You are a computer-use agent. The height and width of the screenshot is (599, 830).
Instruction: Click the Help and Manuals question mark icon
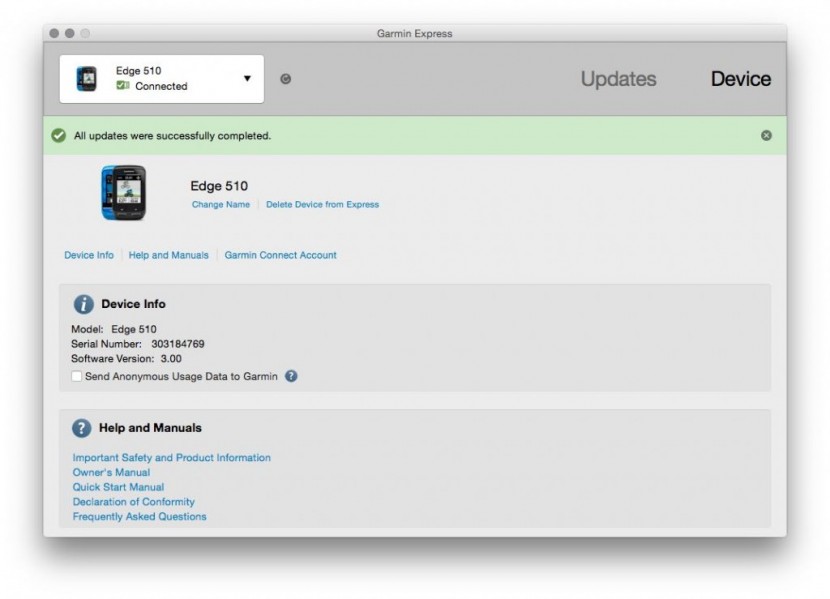[x=80, y=427]
